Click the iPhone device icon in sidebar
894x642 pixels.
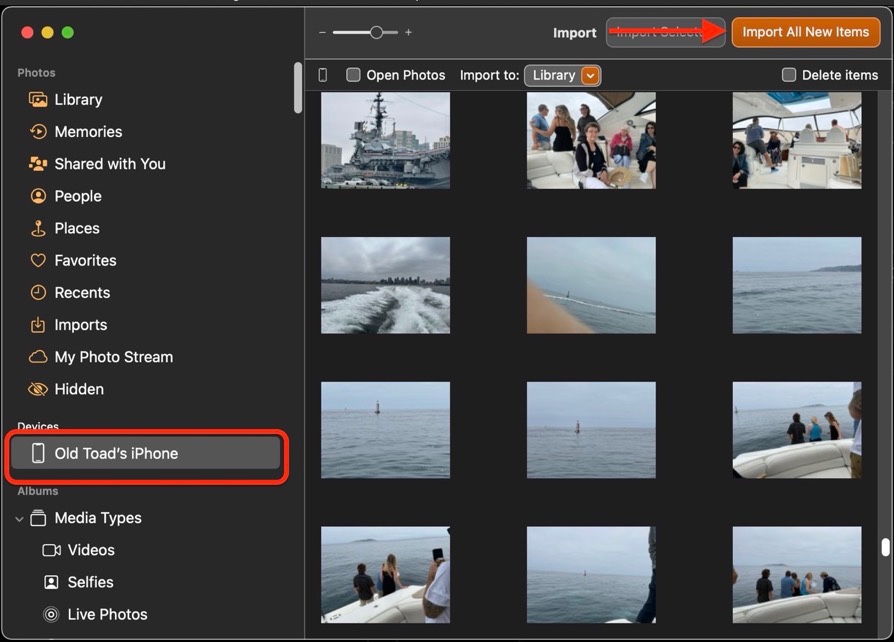38,453
